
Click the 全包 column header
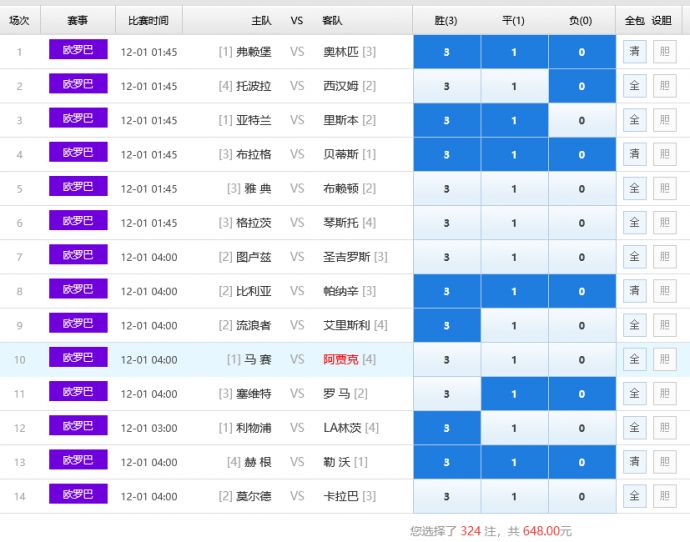pyautogui.click(x=634, y=20)
